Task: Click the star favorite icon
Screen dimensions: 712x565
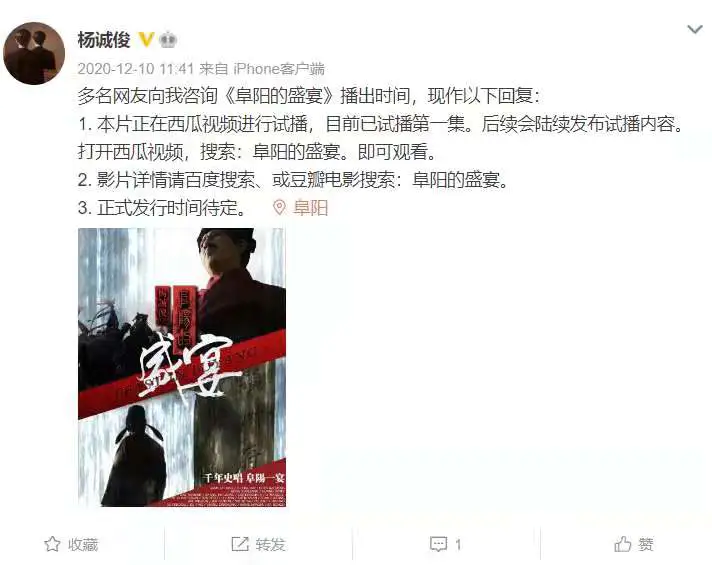Action: [52, 544]
